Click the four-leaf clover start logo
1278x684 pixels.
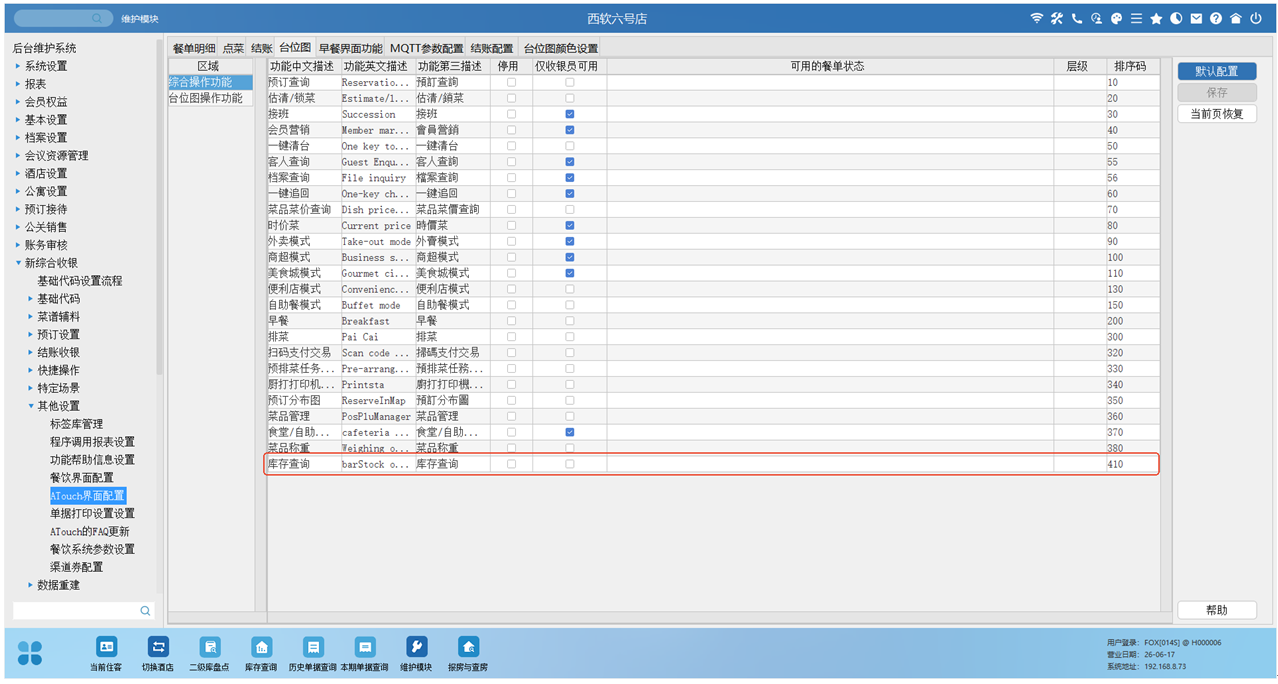pos(30,653)
